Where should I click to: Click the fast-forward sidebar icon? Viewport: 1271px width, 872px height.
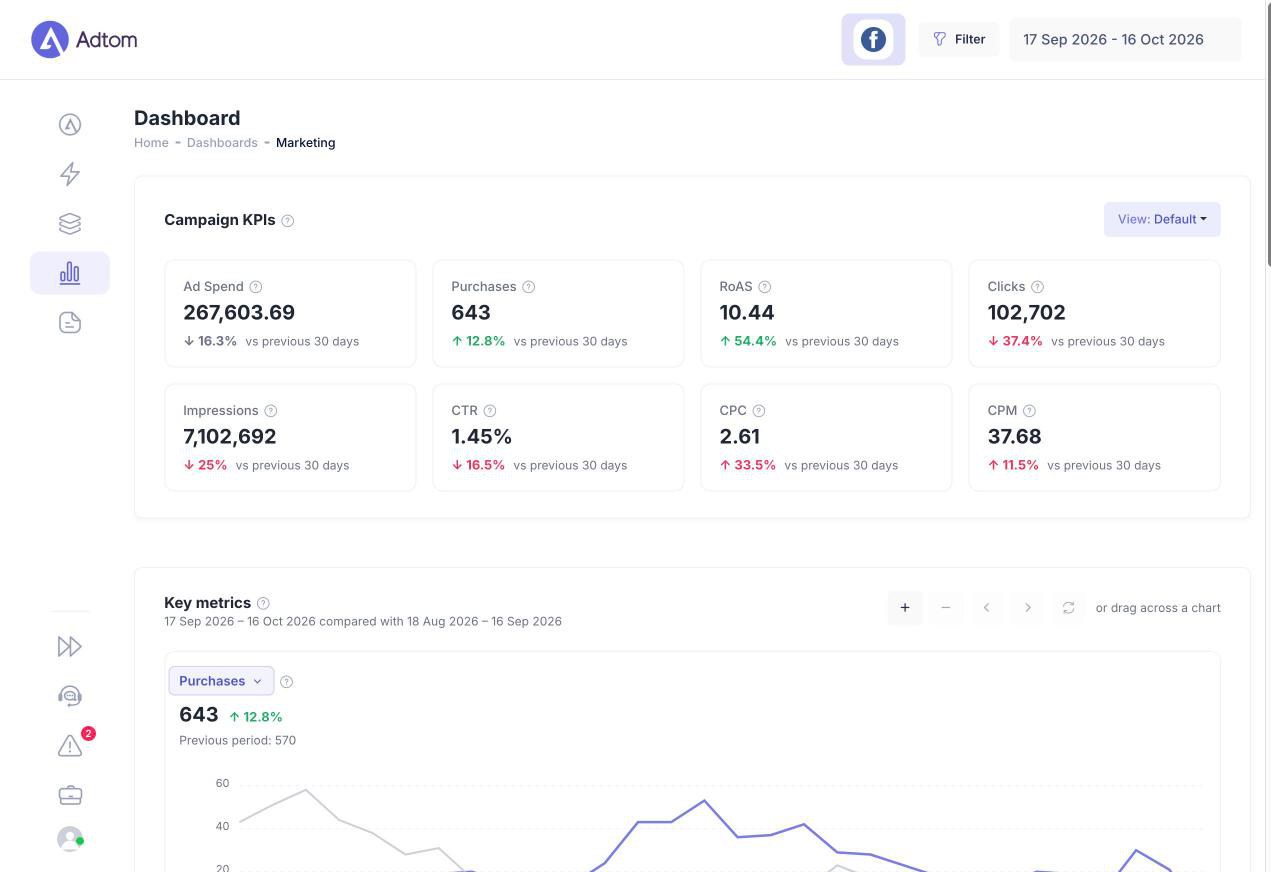(x=70, y=646)
